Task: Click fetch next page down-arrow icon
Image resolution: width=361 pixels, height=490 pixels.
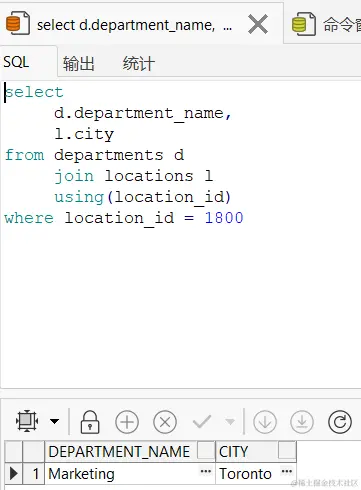Action: click(x=265, y=422)
